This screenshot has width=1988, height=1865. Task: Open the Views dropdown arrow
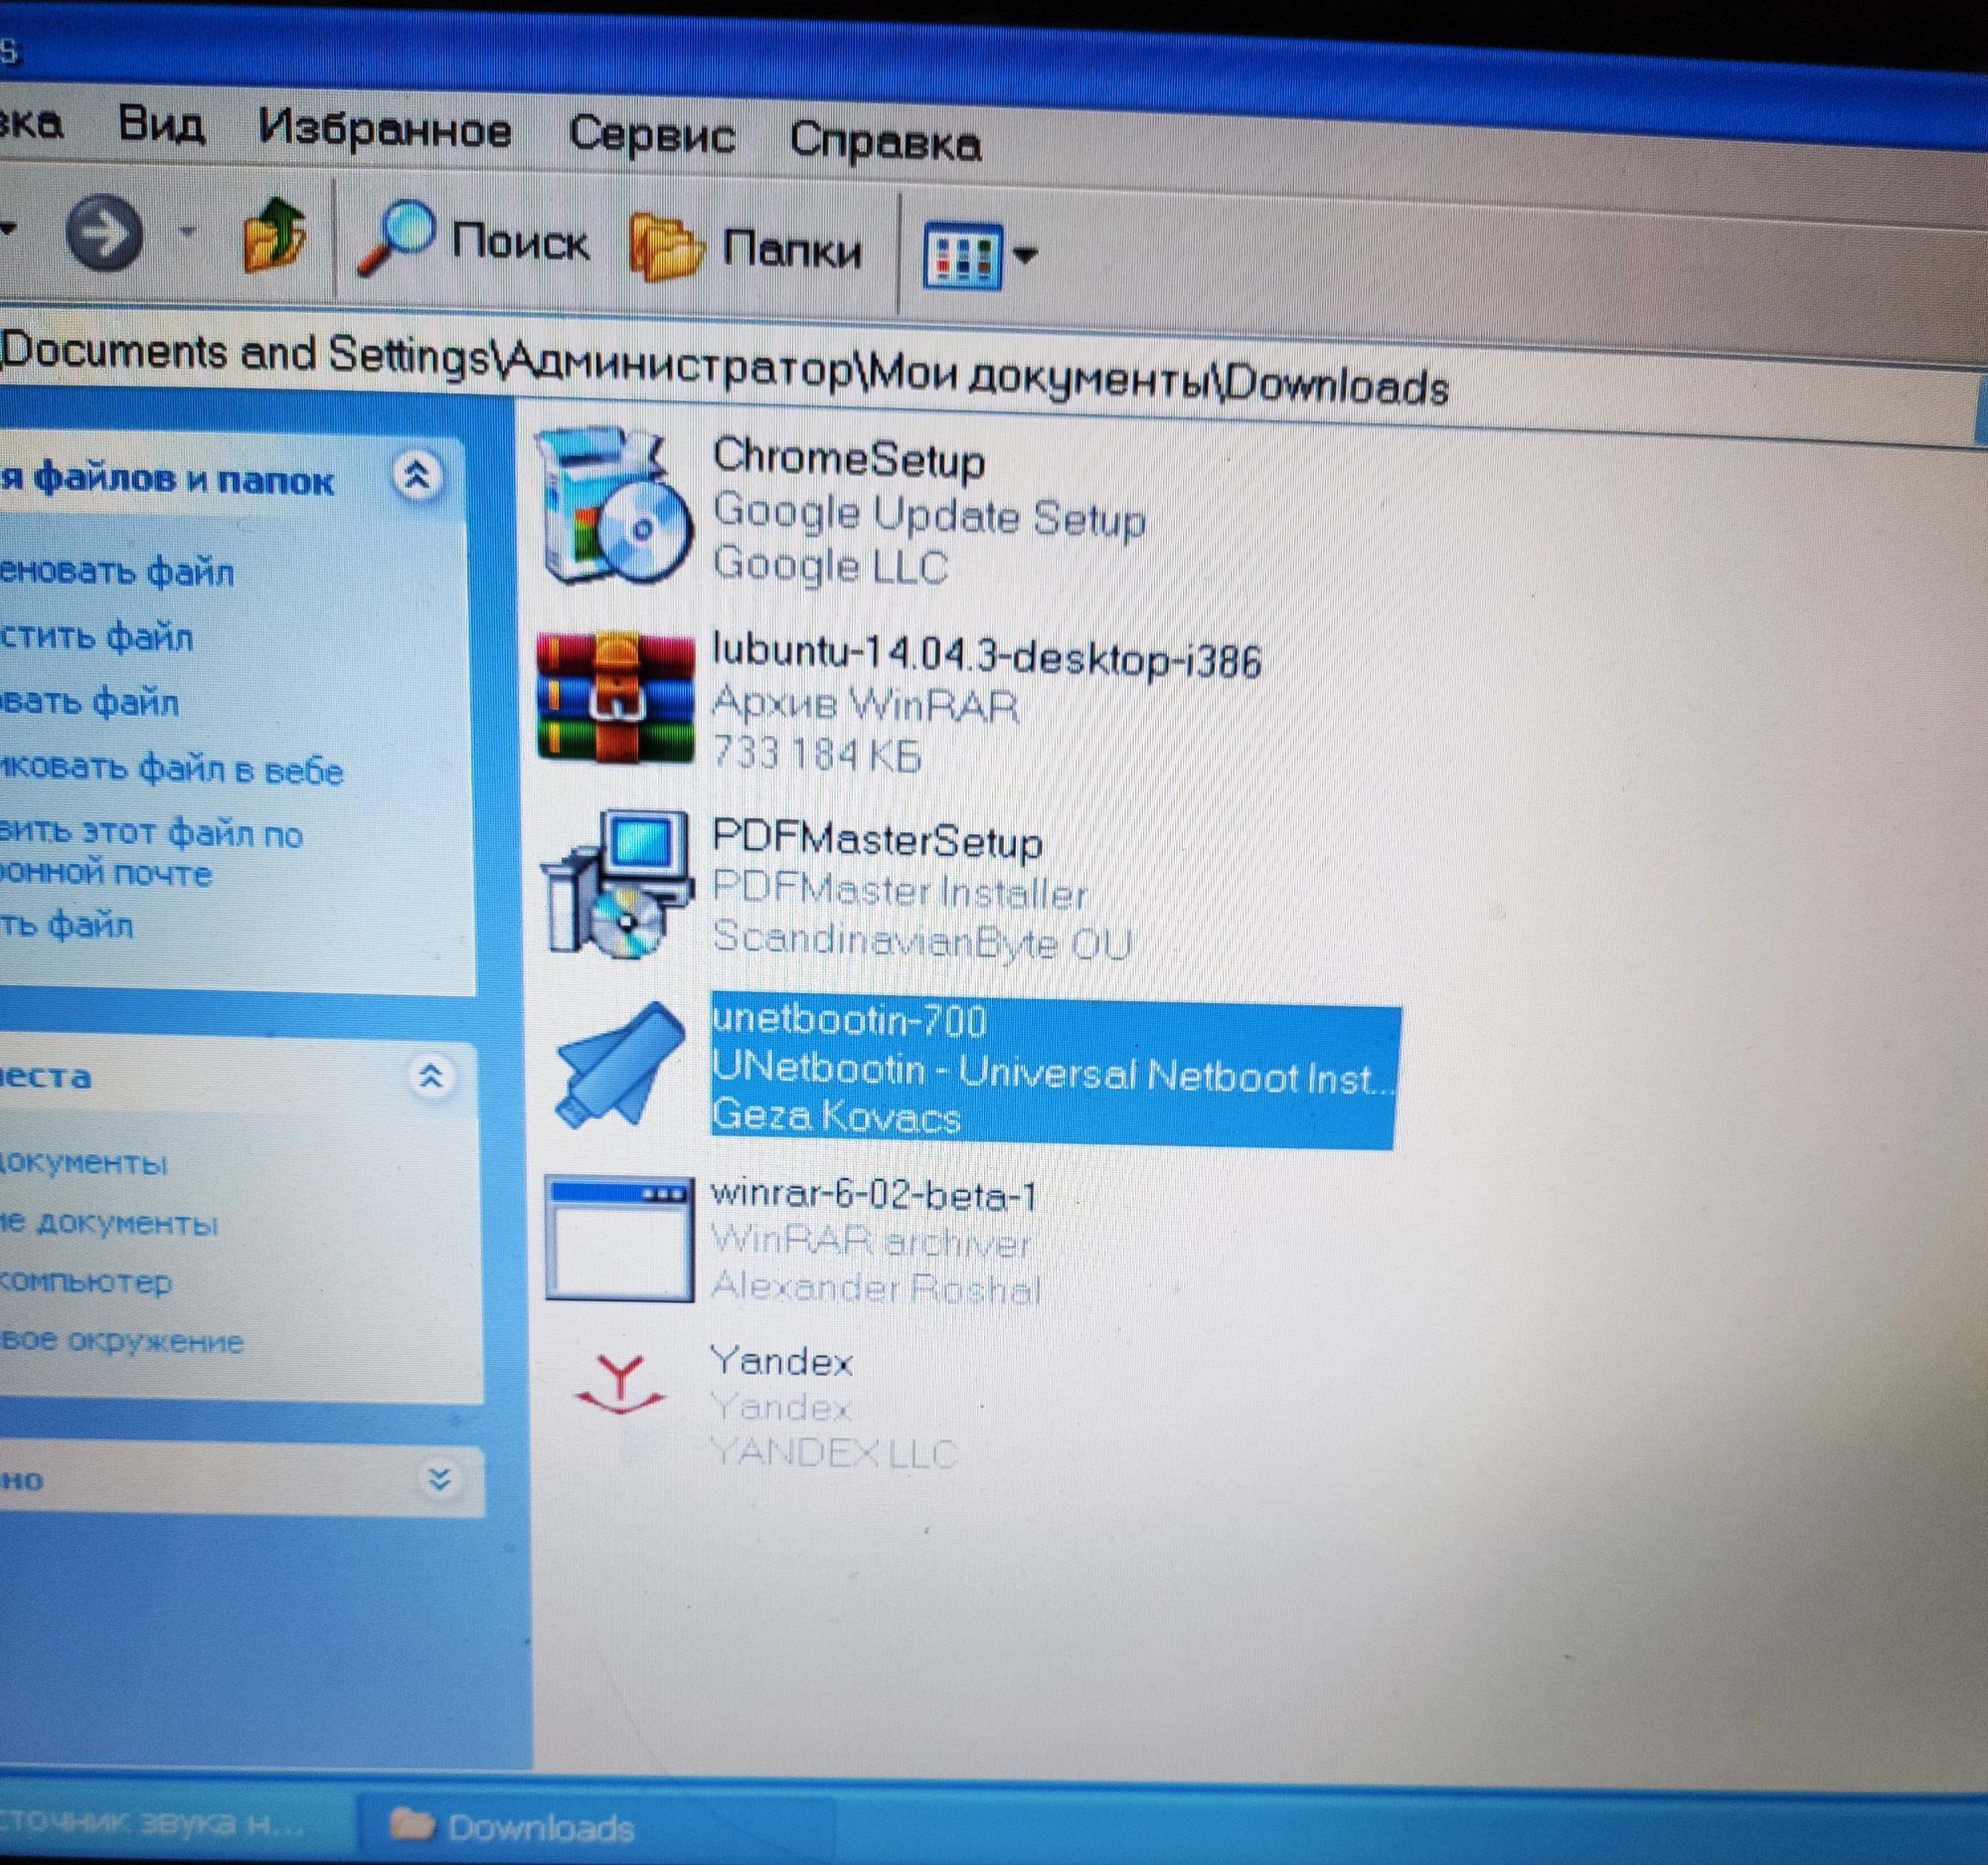1025,256
